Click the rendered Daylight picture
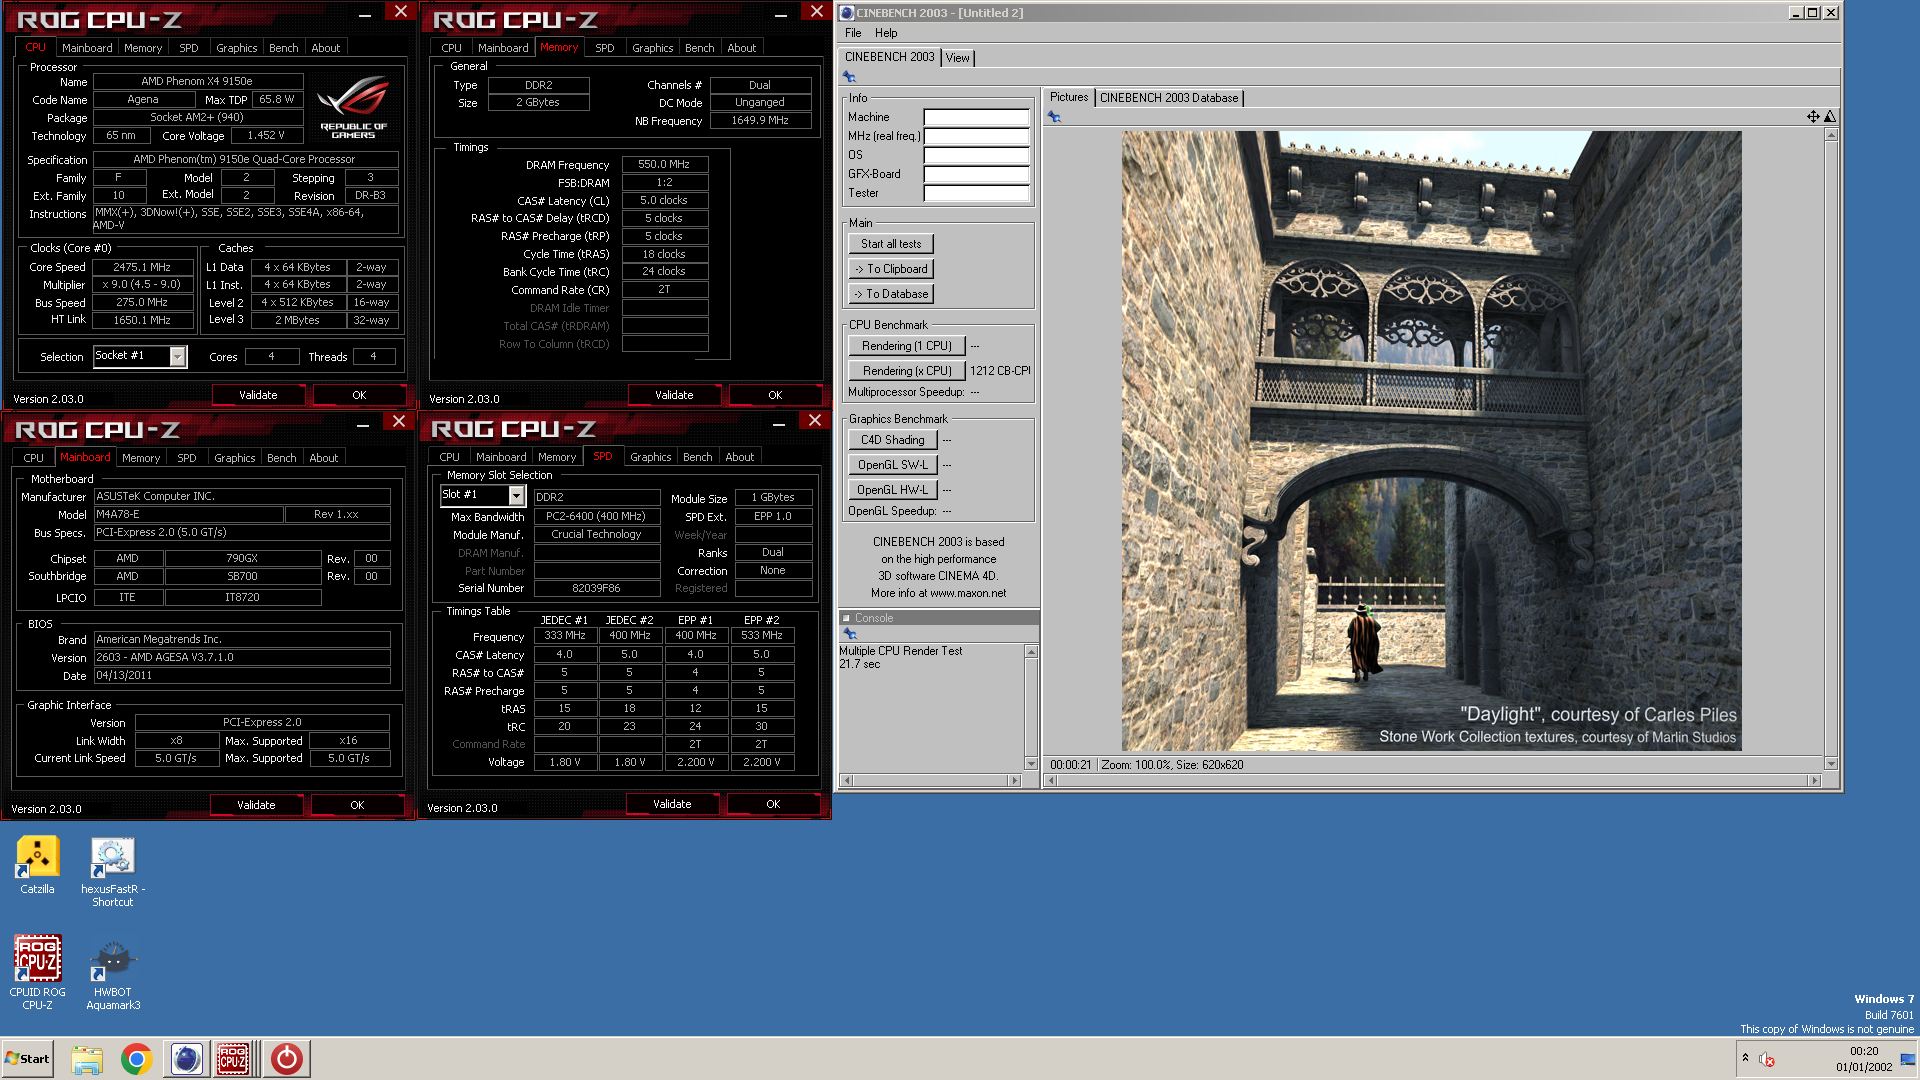The width and height of the screenshot is (1920, 1080). click(x=1431, y=441)
